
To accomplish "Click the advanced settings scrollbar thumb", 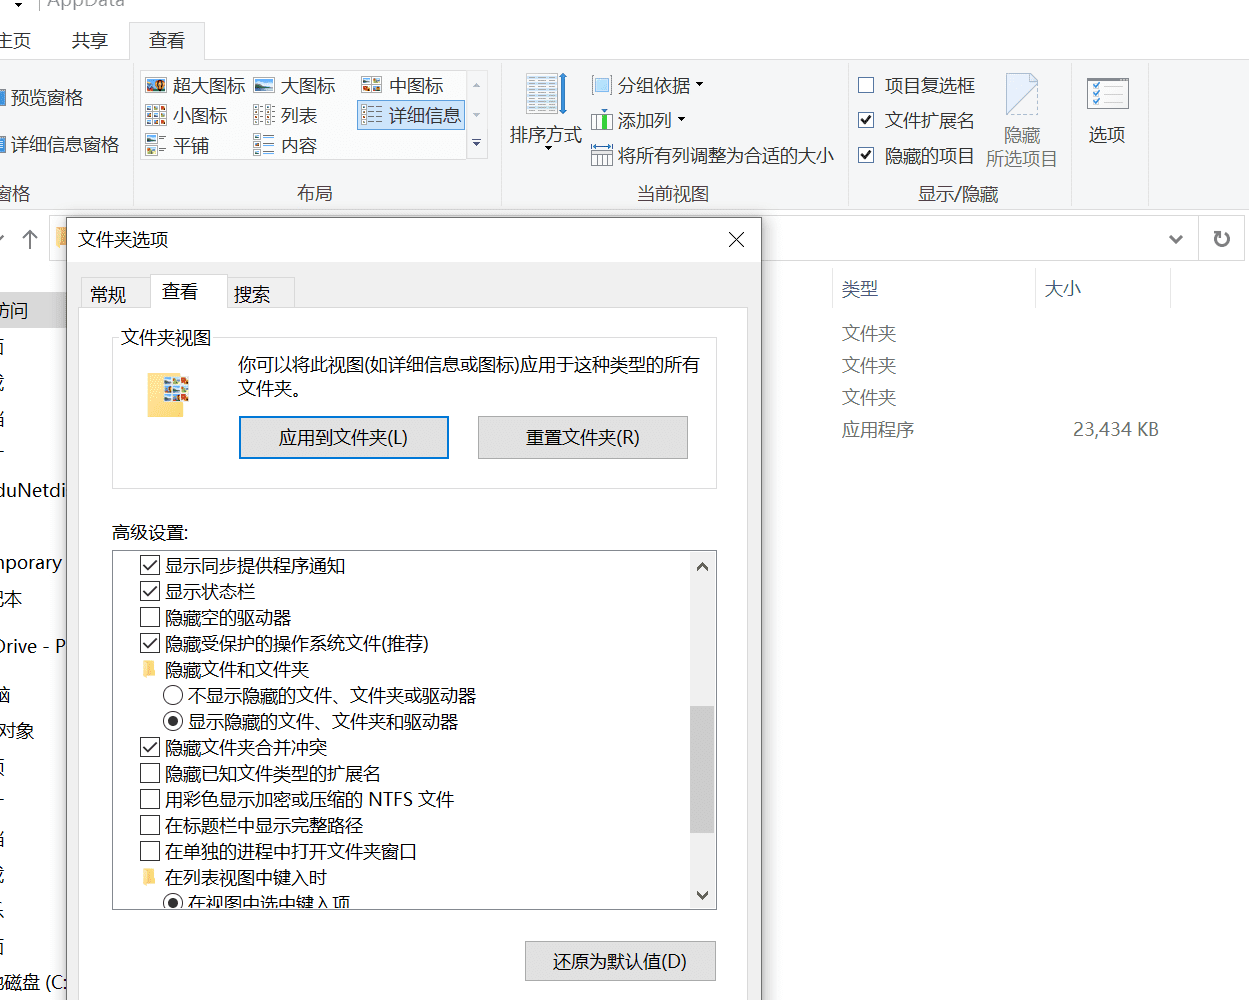I will pos(702,768).
